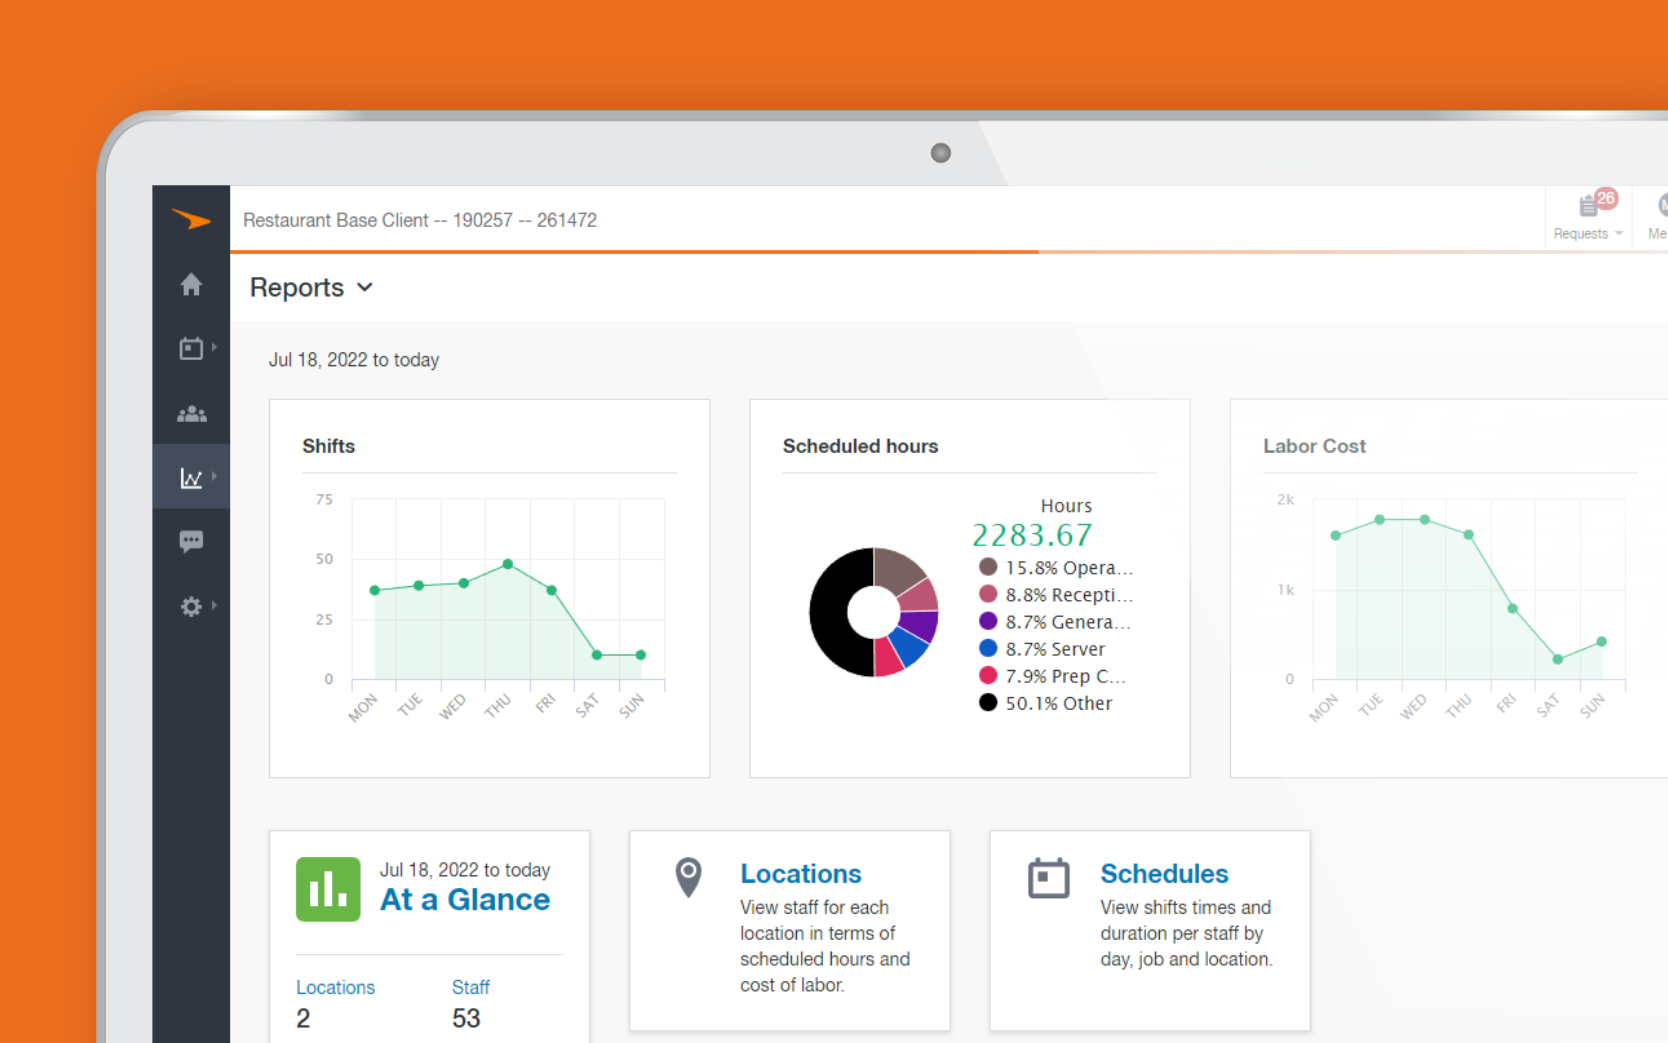This screenshot has width=1668, height=1043.
Task: Click the Locations map pin icon
Action: click(688, 877)
